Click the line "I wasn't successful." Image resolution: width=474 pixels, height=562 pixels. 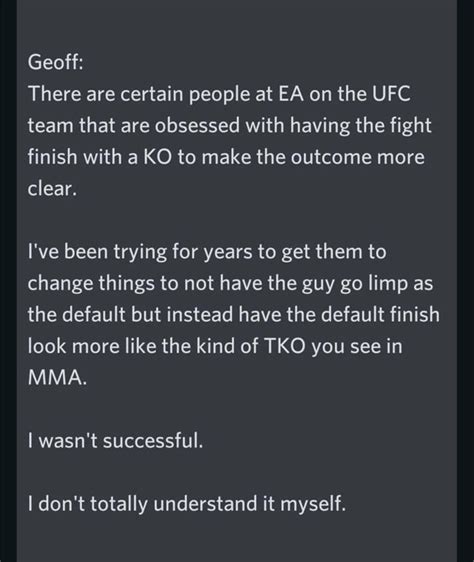coord(115,440)
